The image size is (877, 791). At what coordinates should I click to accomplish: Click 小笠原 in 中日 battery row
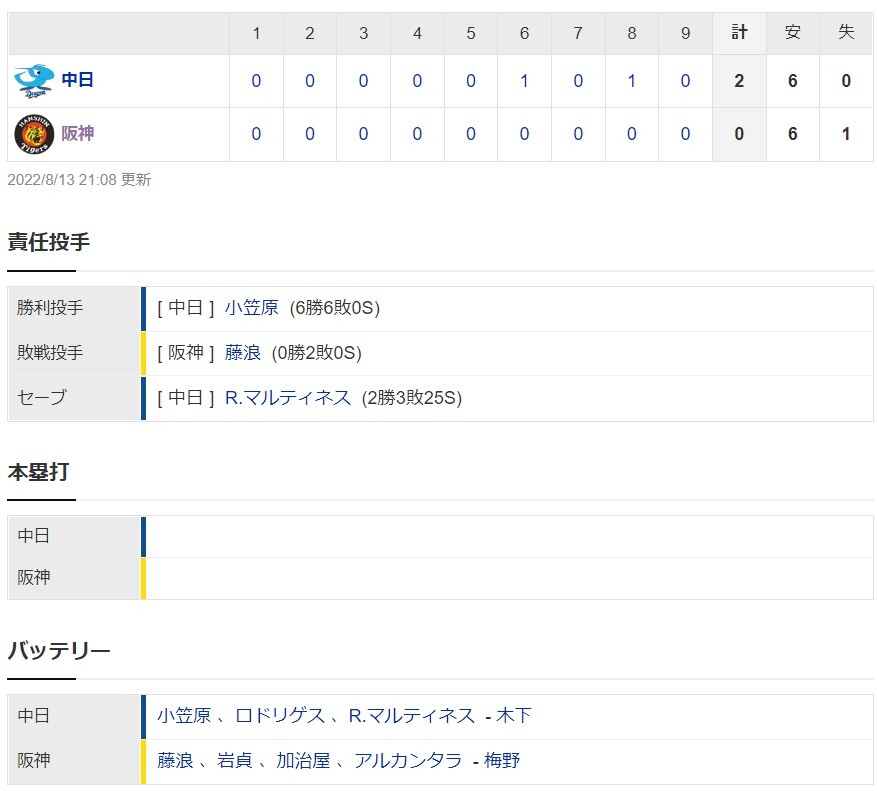[183, 715]
